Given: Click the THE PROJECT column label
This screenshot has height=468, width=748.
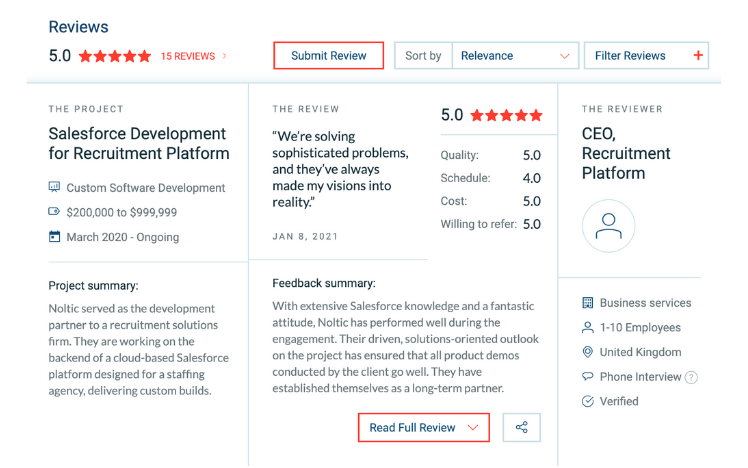Looking at the screenshot, I should point(86,109).
